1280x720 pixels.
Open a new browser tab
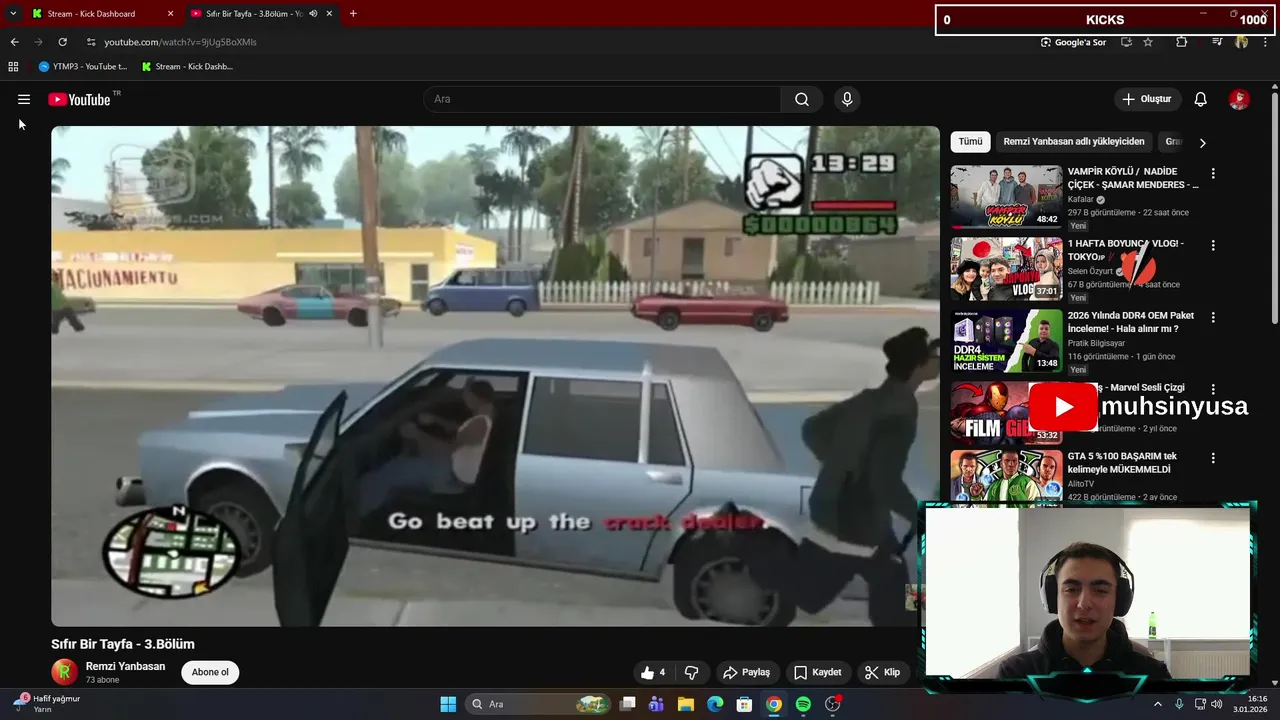tap(353, 14)
